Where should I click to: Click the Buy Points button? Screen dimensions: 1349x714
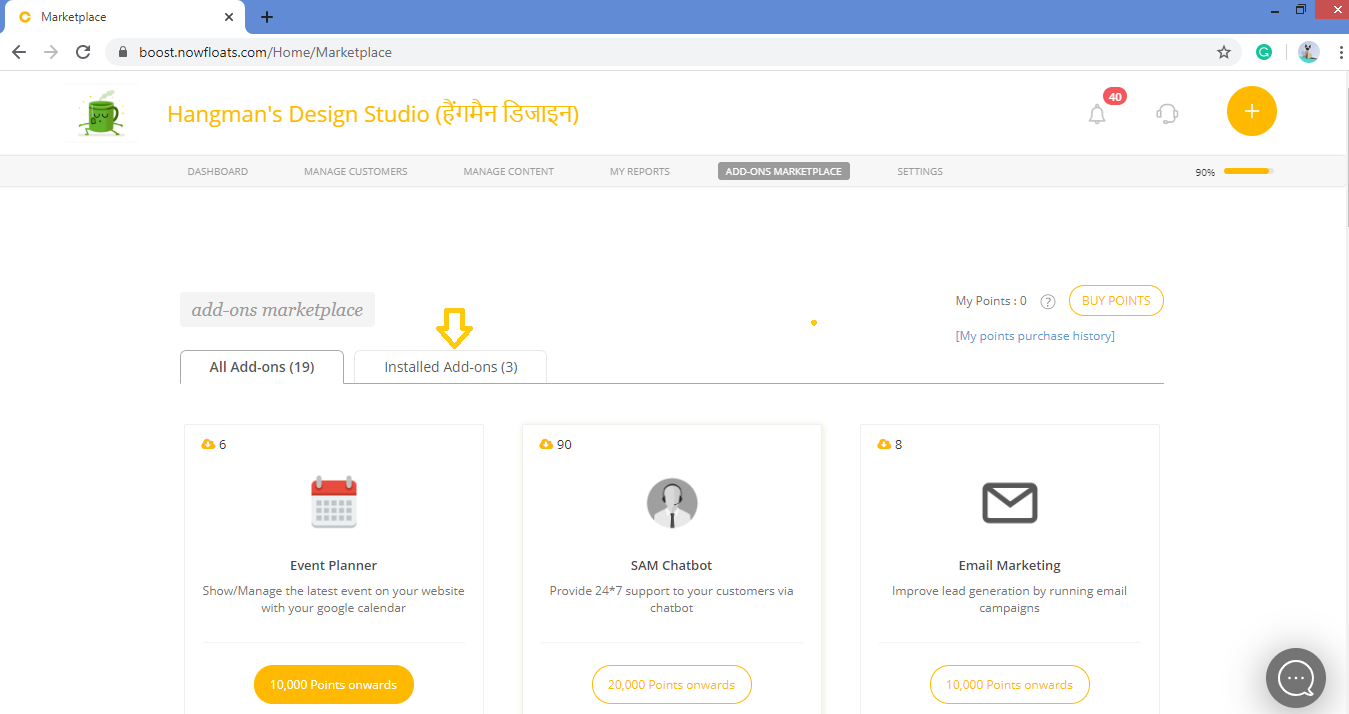click(1116, 301)
